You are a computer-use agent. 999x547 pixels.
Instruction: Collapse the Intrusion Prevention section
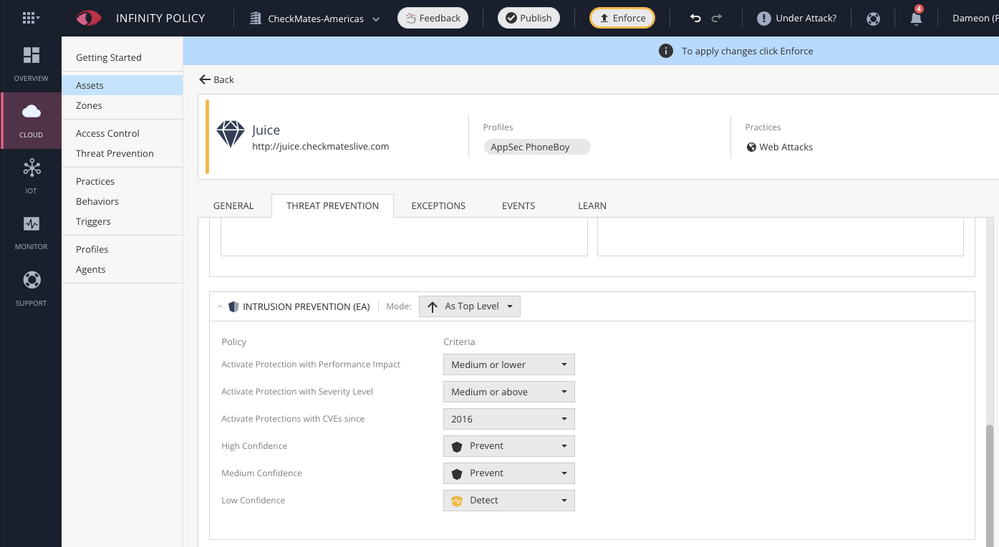coord(220,307)
